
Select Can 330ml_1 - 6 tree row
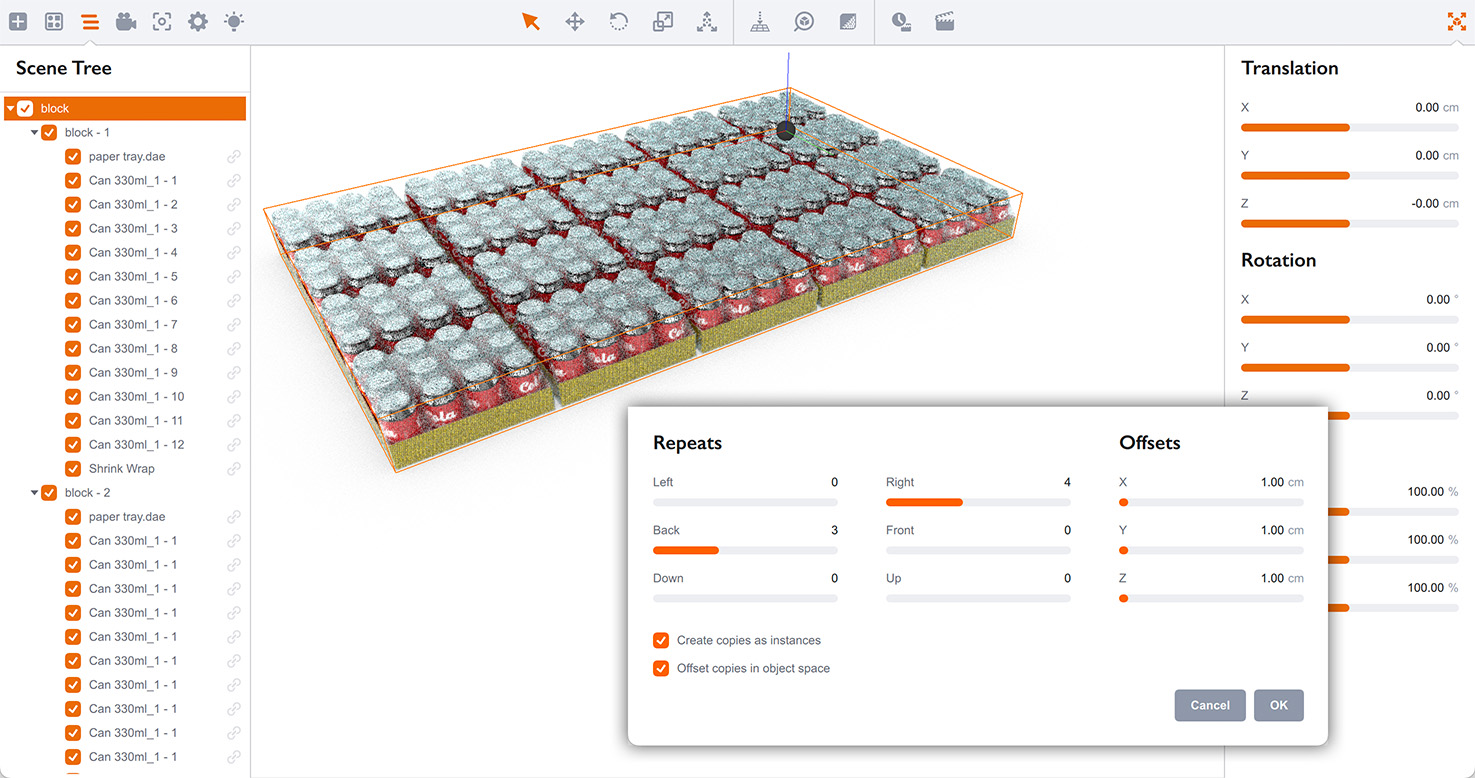(x=125, y=300)
